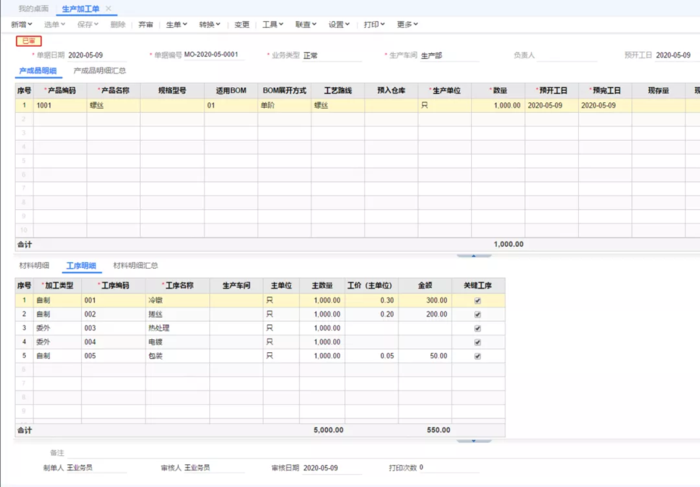Open the 新增 dropdown menu
The width and height of the screenshot is (700, 487).
coord(21,25)
